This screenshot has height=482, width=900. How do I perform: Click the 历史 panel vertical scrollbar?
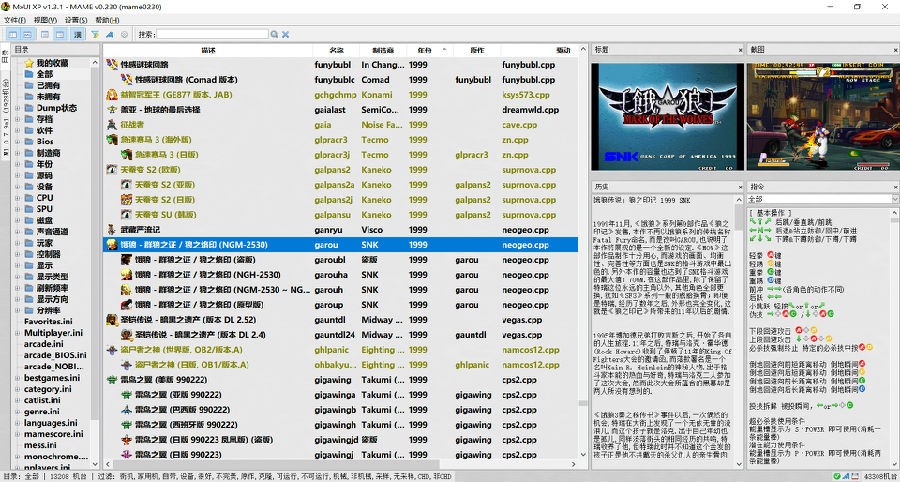point(739,332)
